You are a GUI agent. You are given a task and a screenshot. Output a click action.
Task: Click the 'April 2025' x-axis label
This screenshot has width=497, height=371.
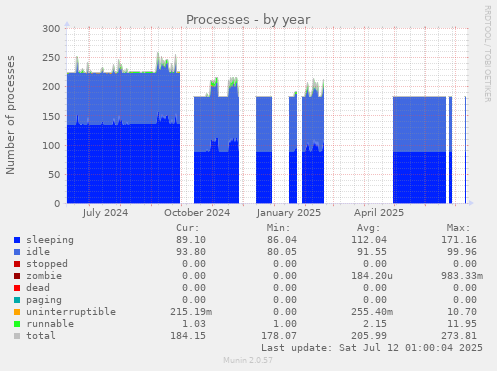[x=379, y=213]
